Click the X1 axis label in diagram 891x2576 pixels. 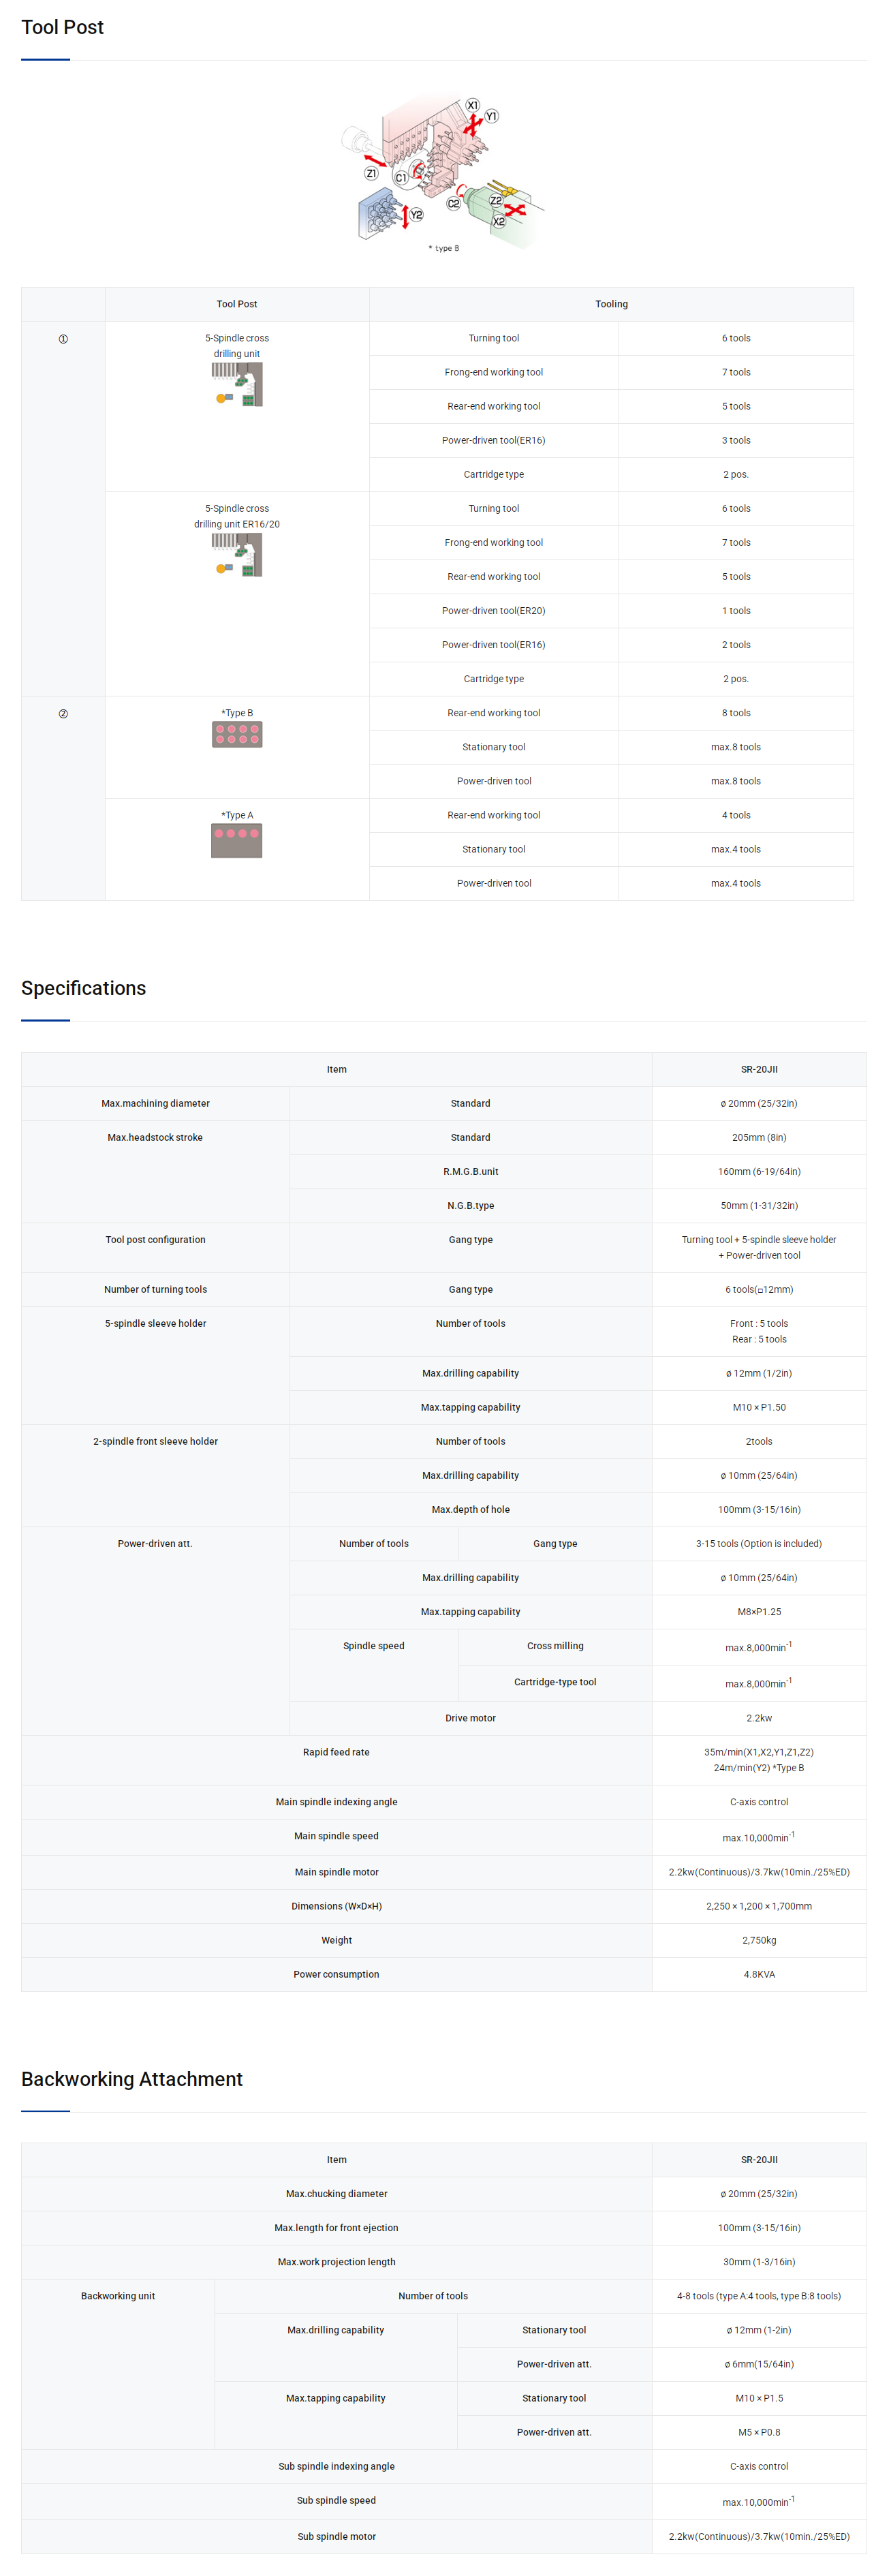tap(473, 105)
